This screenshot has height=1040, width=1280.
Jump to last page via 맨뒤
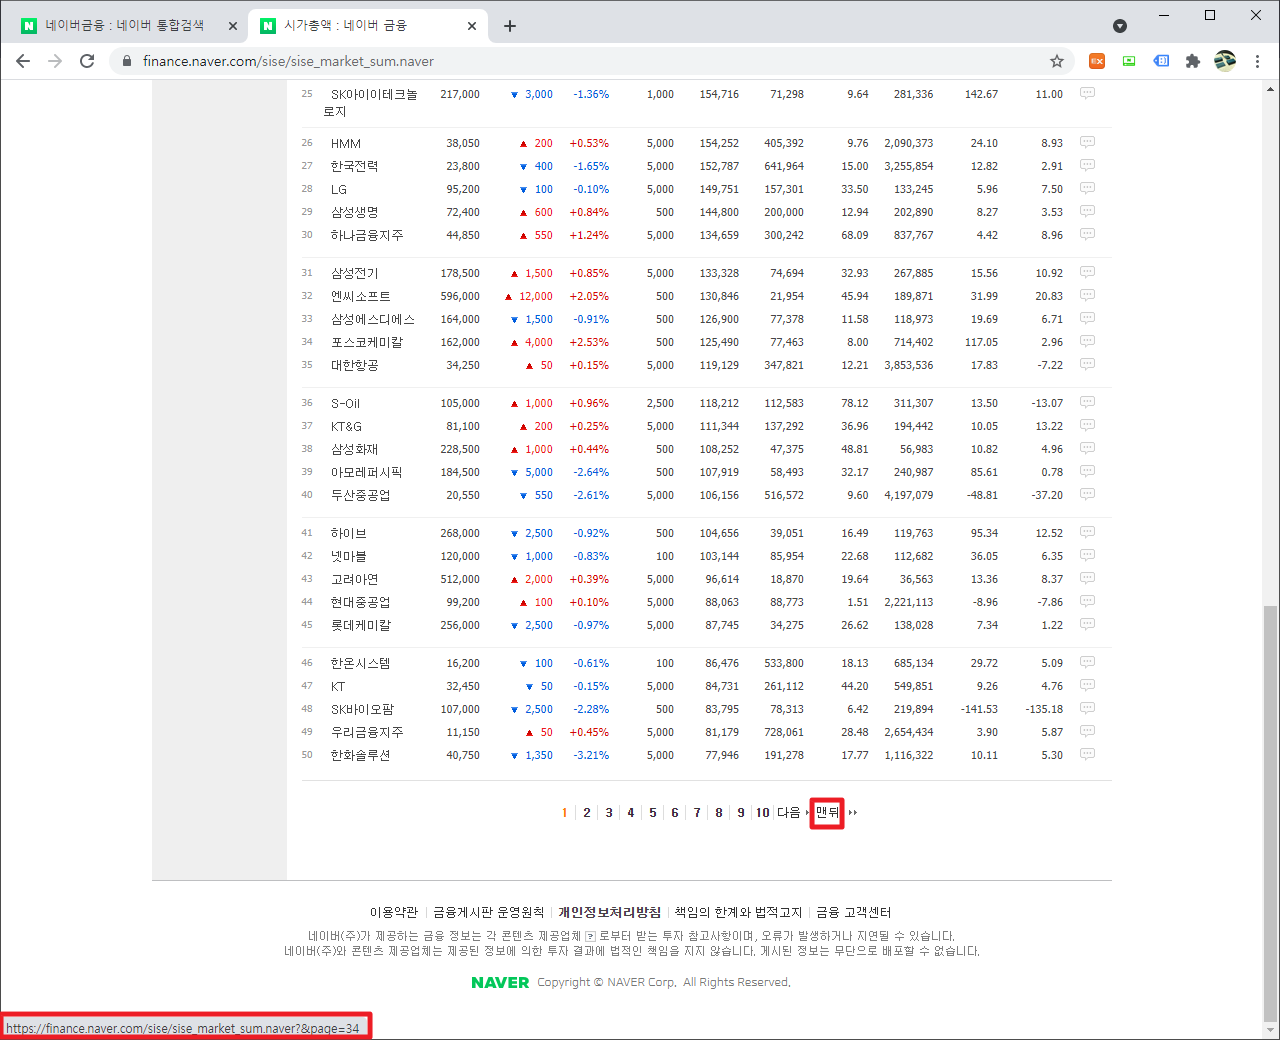827,812
